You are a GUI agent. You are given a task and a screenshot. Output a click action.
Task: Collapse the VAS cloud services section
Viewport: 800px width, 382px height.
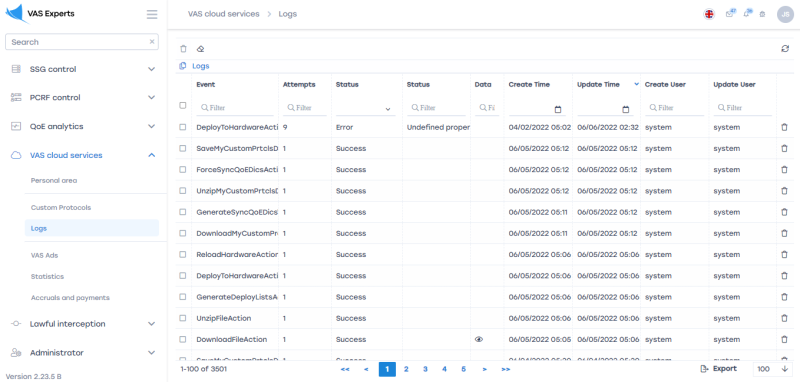83,155
